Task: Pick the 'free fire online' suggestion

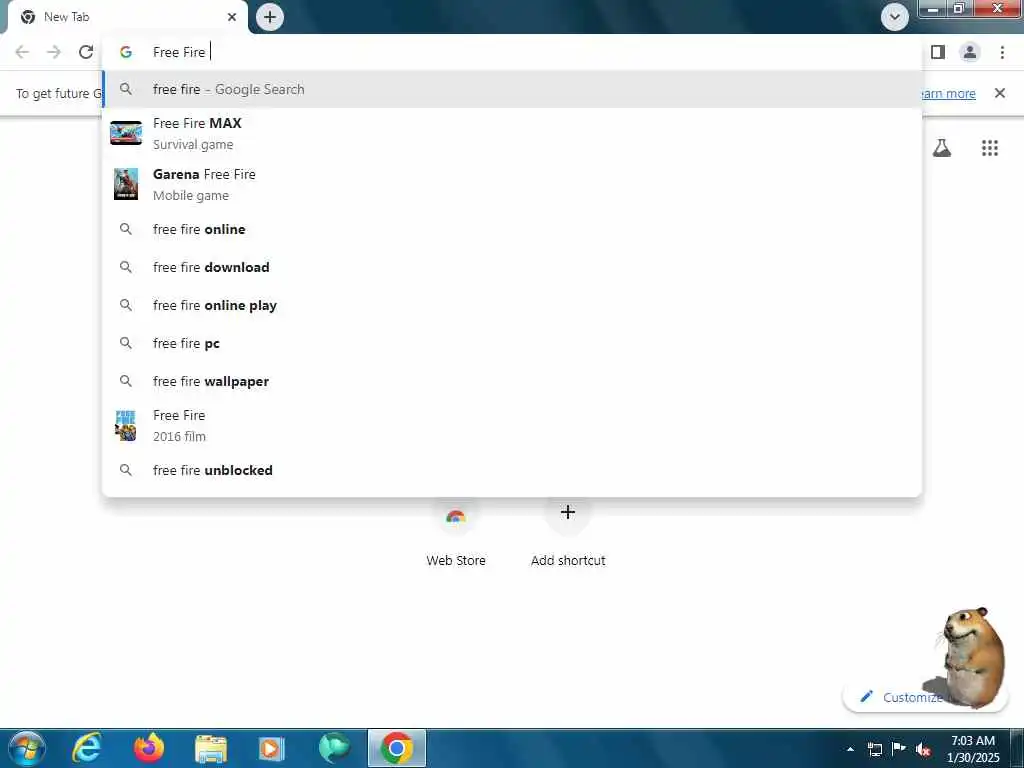Action: point(512,229)
